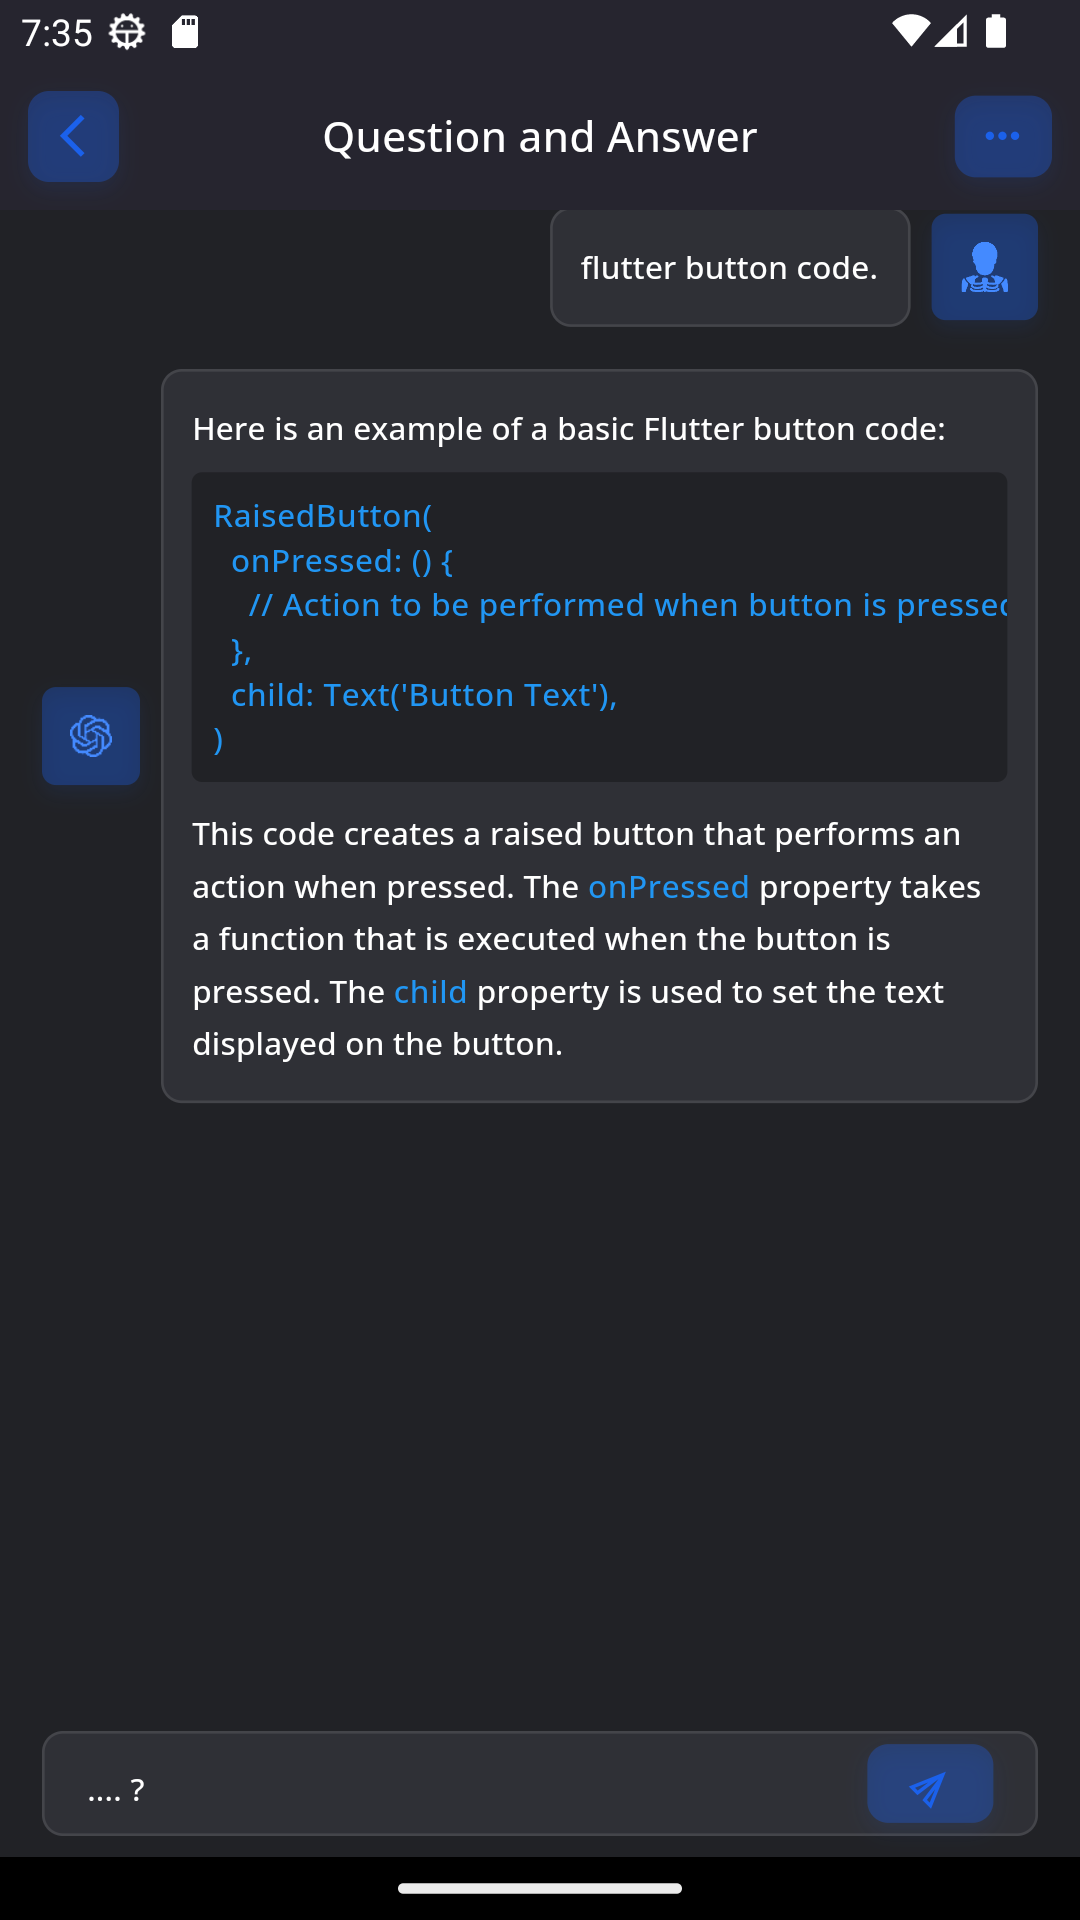
Task: Tap the 'flutter button code.' message bubble
Action: pyautogui.click(x=730, y=268)
